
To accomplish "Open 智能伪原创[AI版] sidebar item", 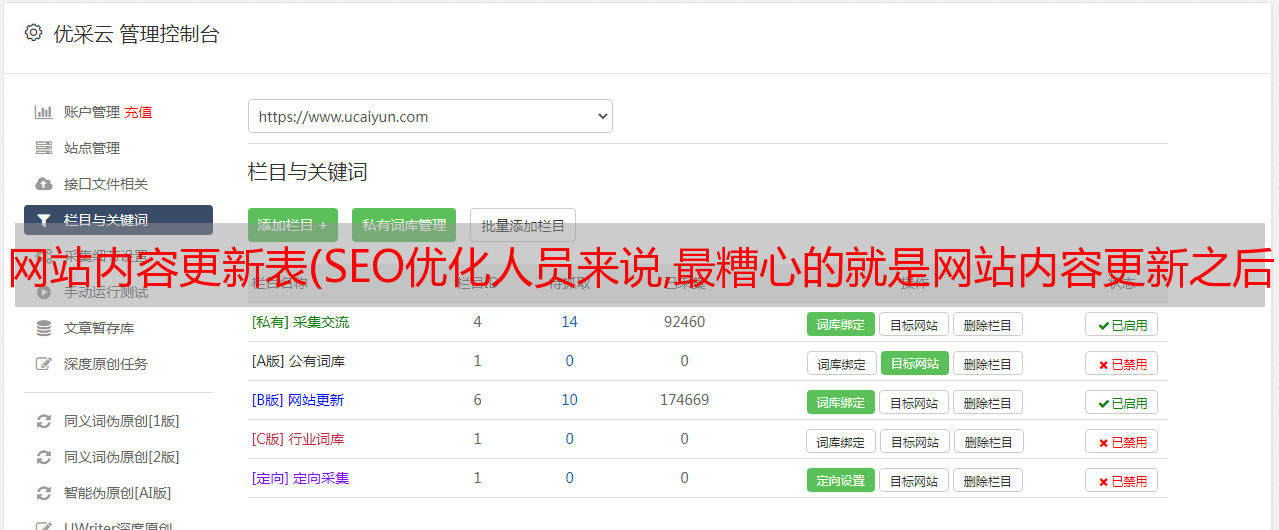I will pos(118,493).
